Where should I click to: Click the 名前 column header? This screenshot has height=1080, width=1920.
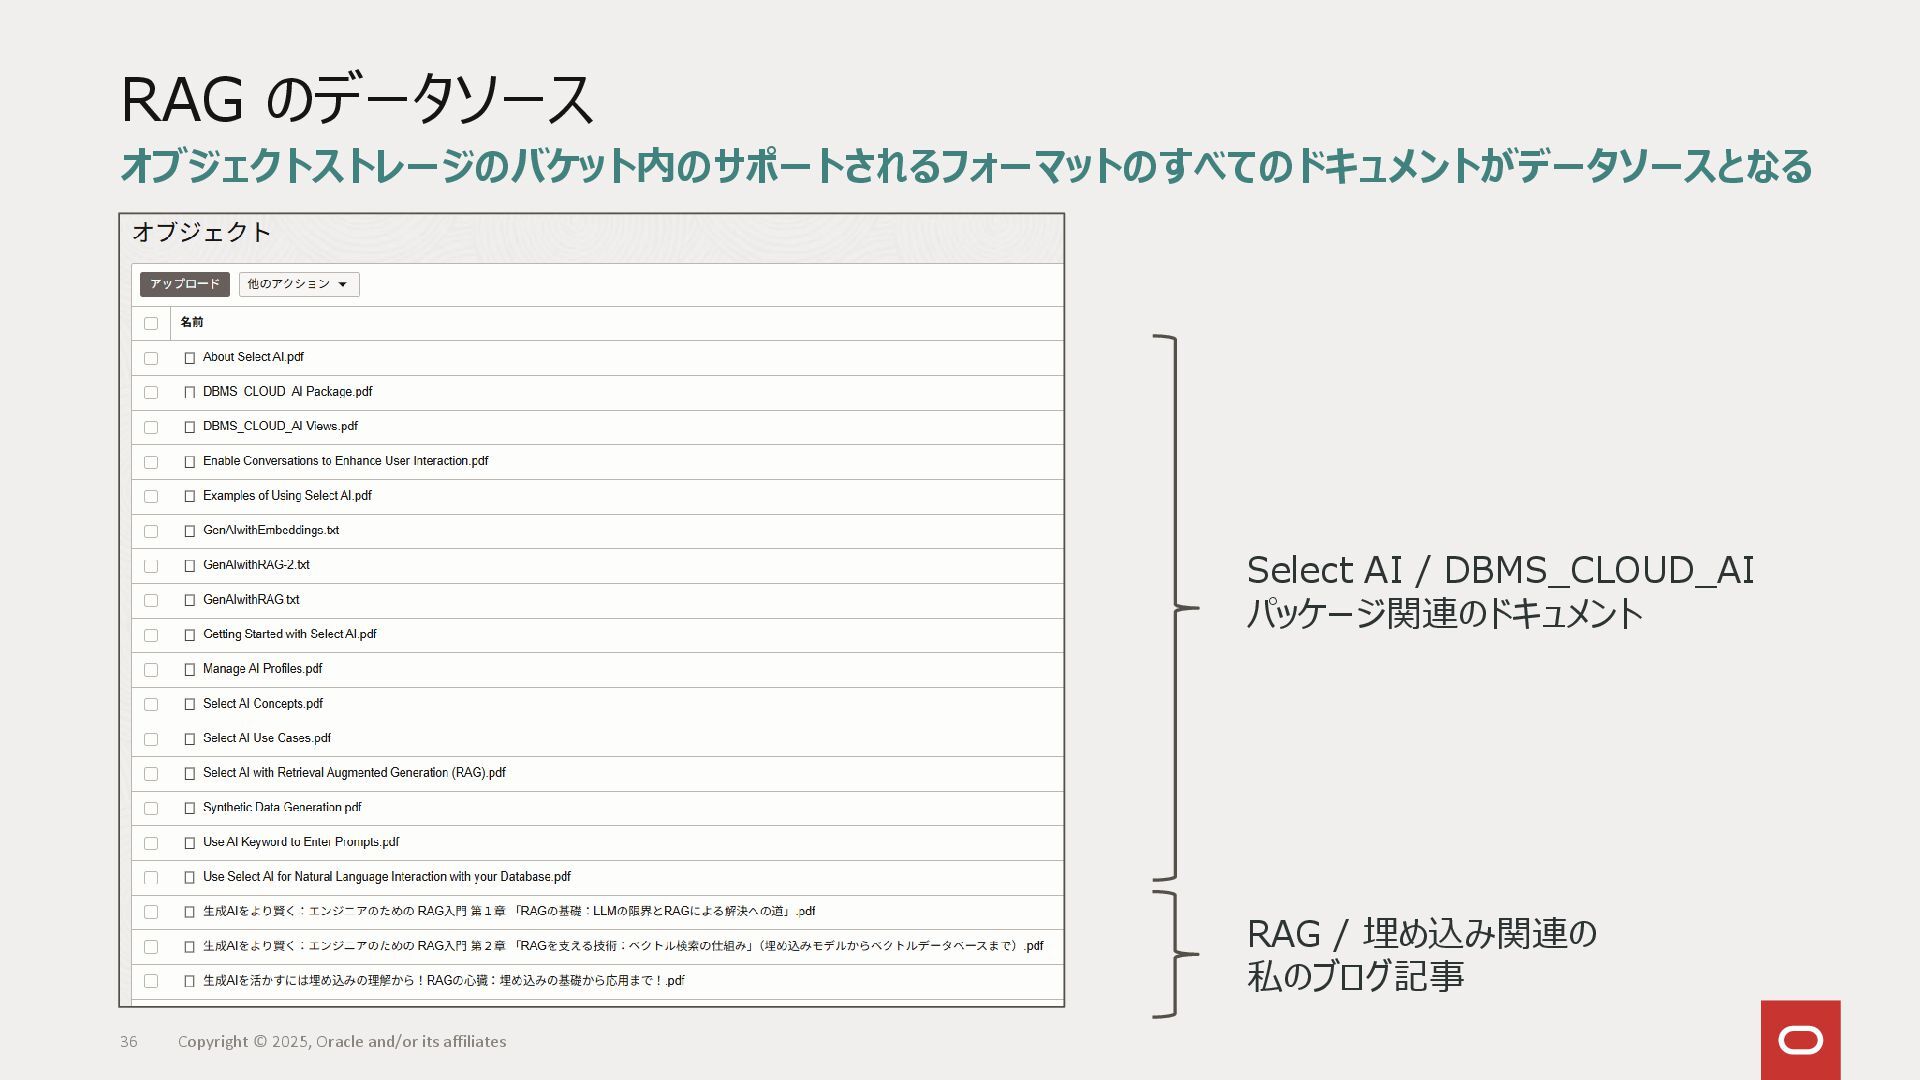(192, 322)
